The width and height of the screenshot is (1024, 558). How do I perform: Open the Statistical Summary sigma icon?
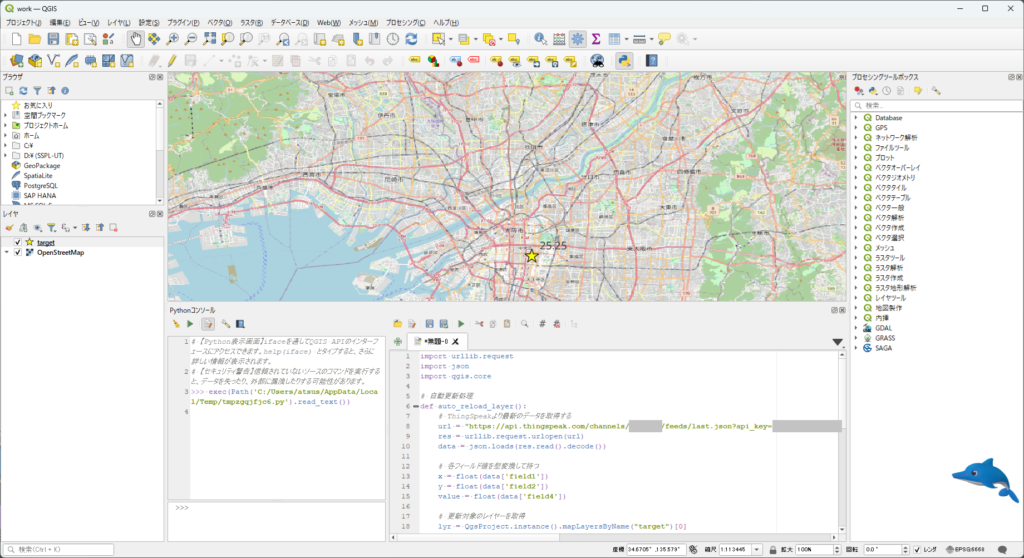(x=596, y=39)
